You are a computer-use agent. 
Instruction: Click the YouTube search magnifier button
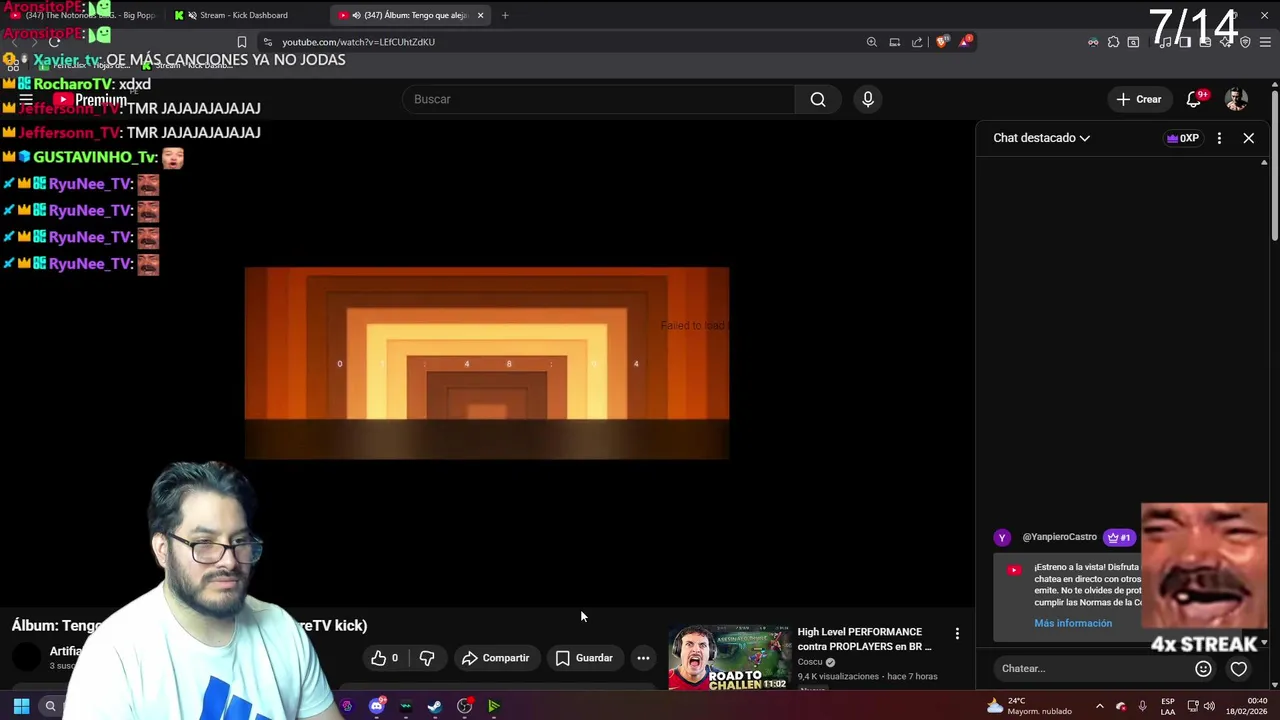[x=818, y=99]
